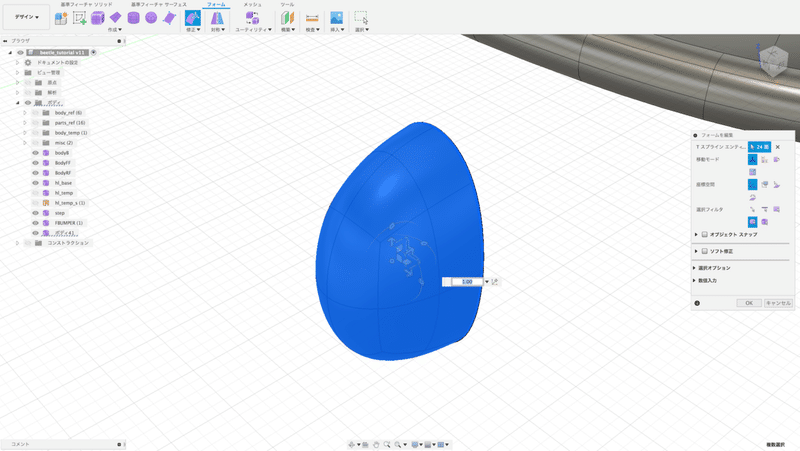Select the T-Spline Box tool
This screenshot has width=800, height=451.
point(97,18)
